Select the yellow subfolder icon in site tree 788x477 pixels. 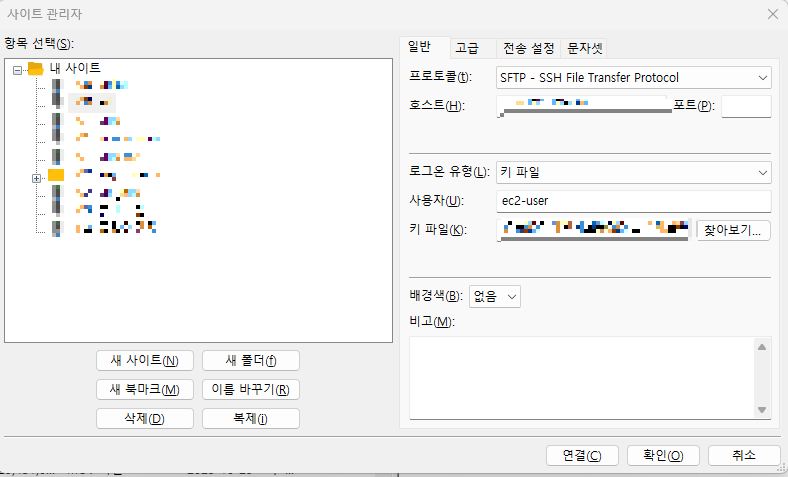(56, 175)
